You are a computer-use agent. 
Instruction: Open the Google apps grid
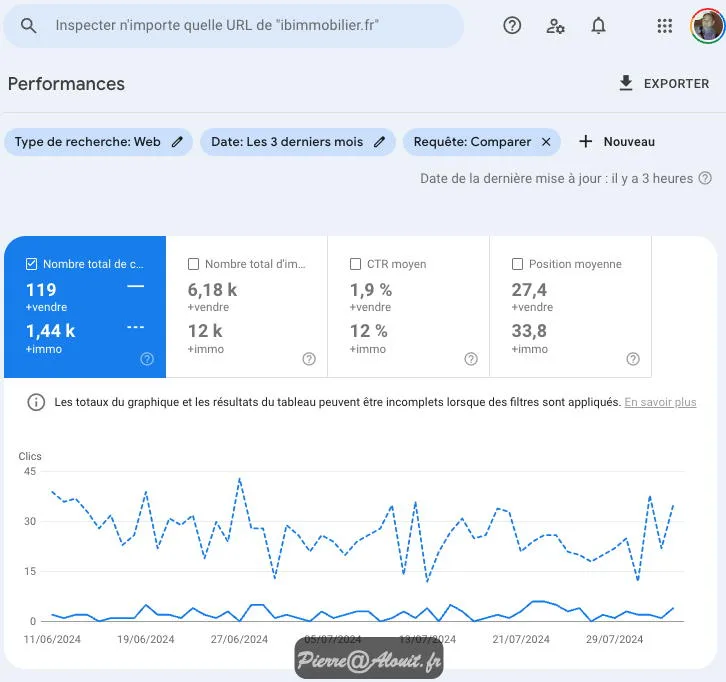[664, 26]
